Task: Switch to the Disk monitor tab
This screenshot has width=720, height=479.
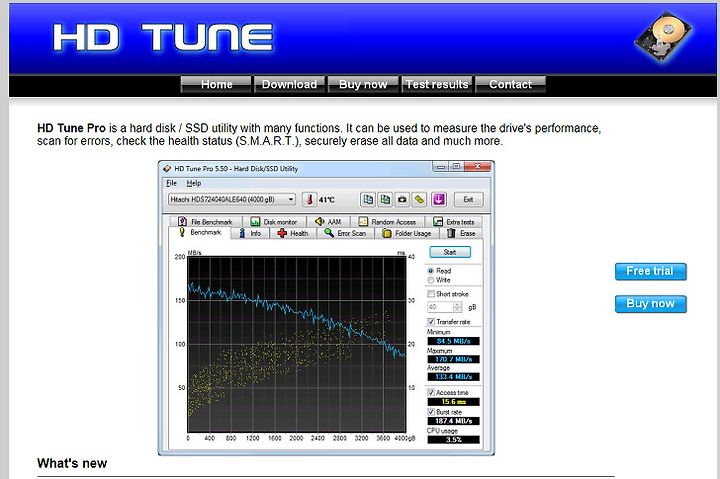Action: tap(274, 221)
